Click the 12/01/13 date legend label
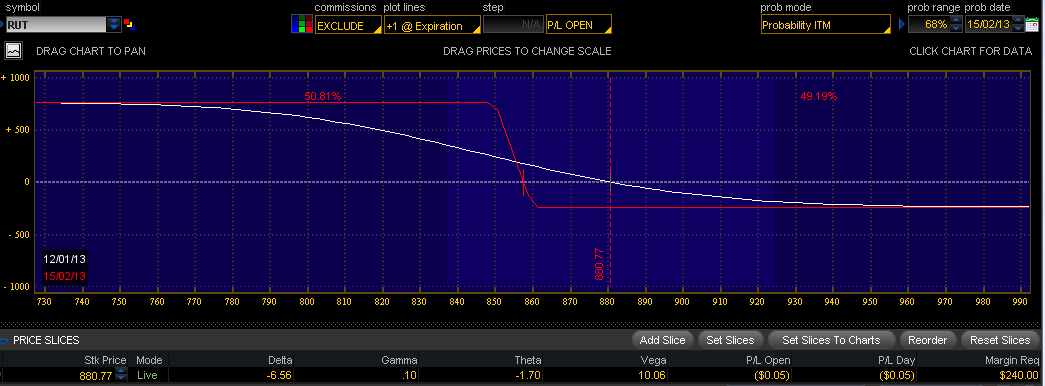Screen dimensions: 1045x386 point(64,258)
